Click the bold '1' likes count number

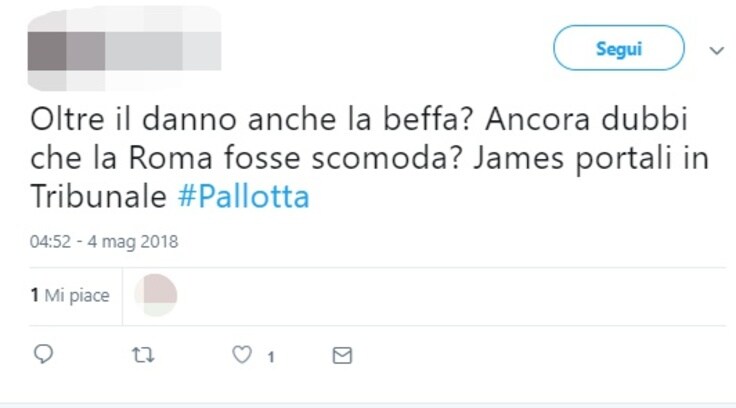[x=34, y=295]
